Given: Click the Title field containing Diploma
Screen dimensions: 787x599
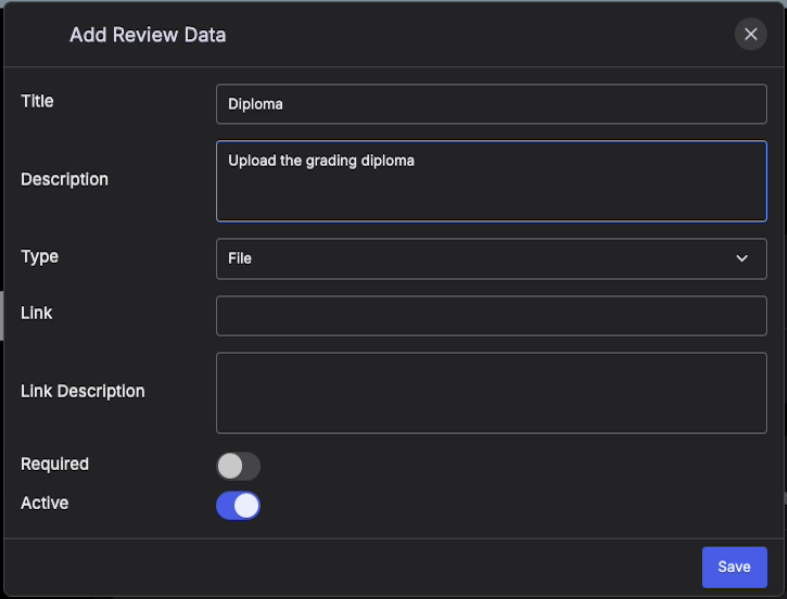Looking at the screenshot, I should (491, 104).
